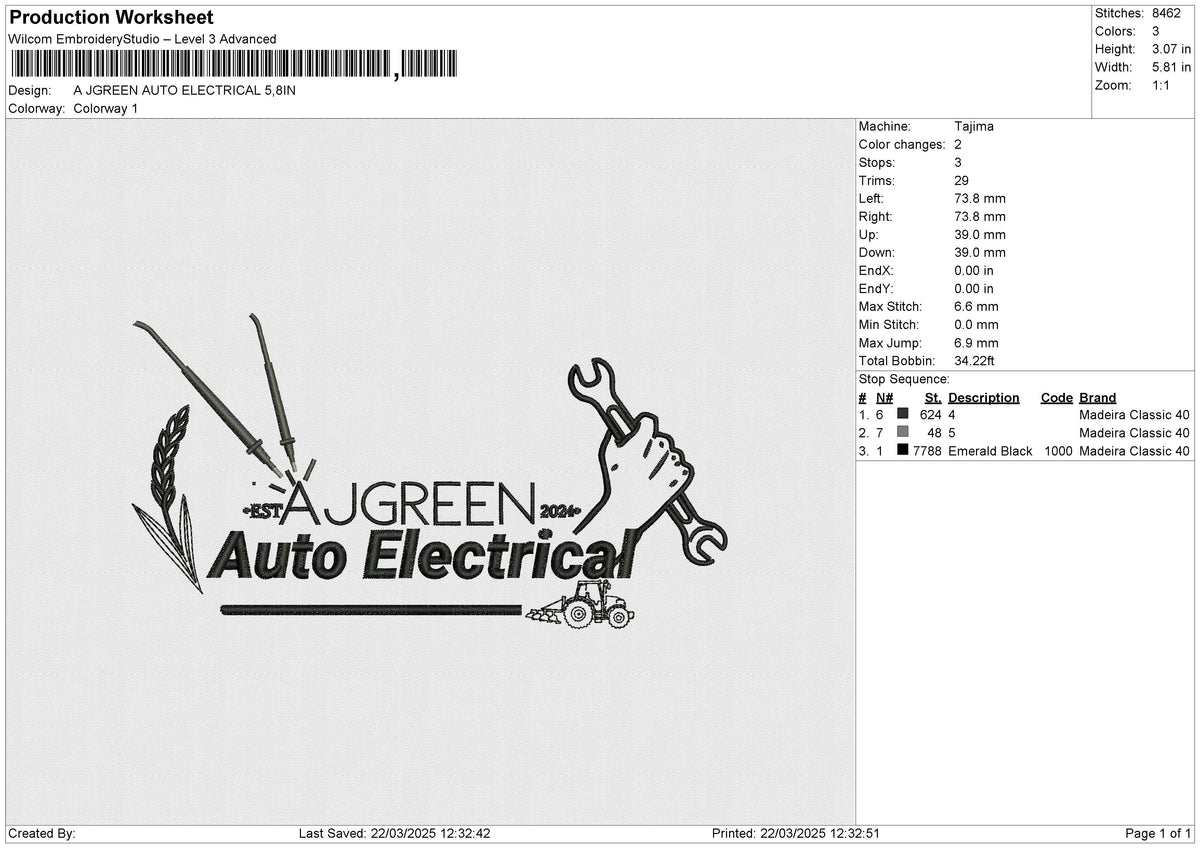Click the 'Production Worksheet' title

point(110,18)
